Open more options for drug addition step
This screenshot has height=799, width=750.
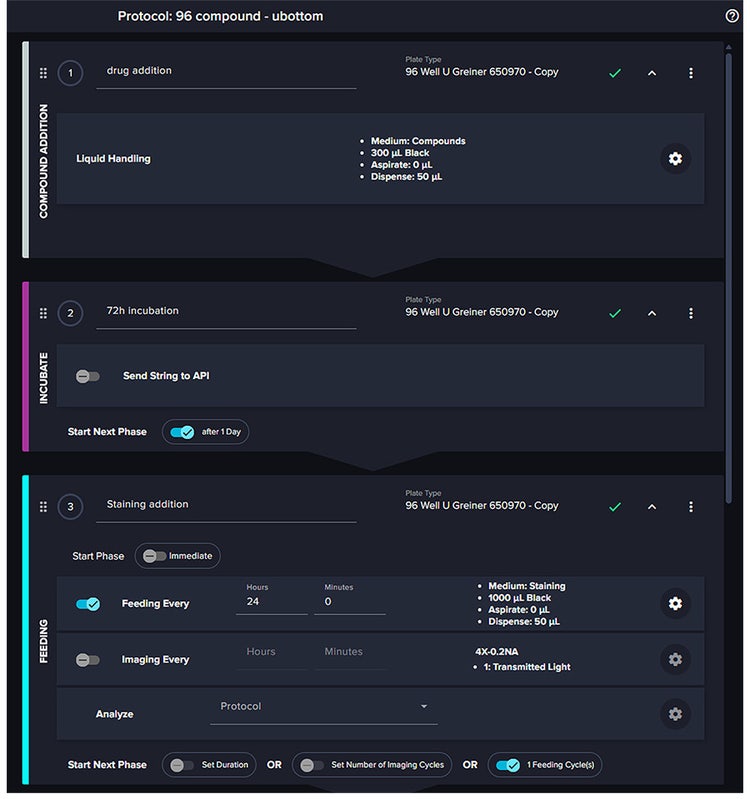coord(691,73)
